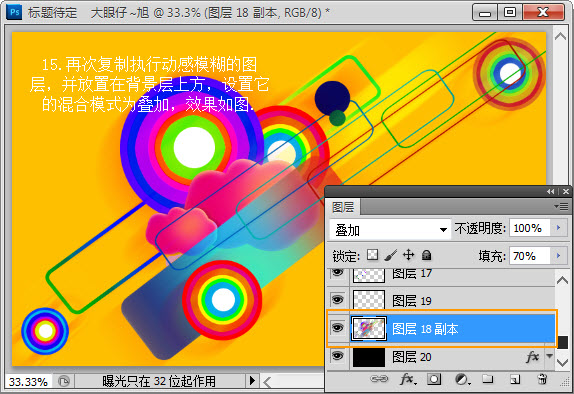Open the 不透明度 opacity slider arrow
Image resolution: width=574 pixels, height=394 pixels.
pos(558,228)
